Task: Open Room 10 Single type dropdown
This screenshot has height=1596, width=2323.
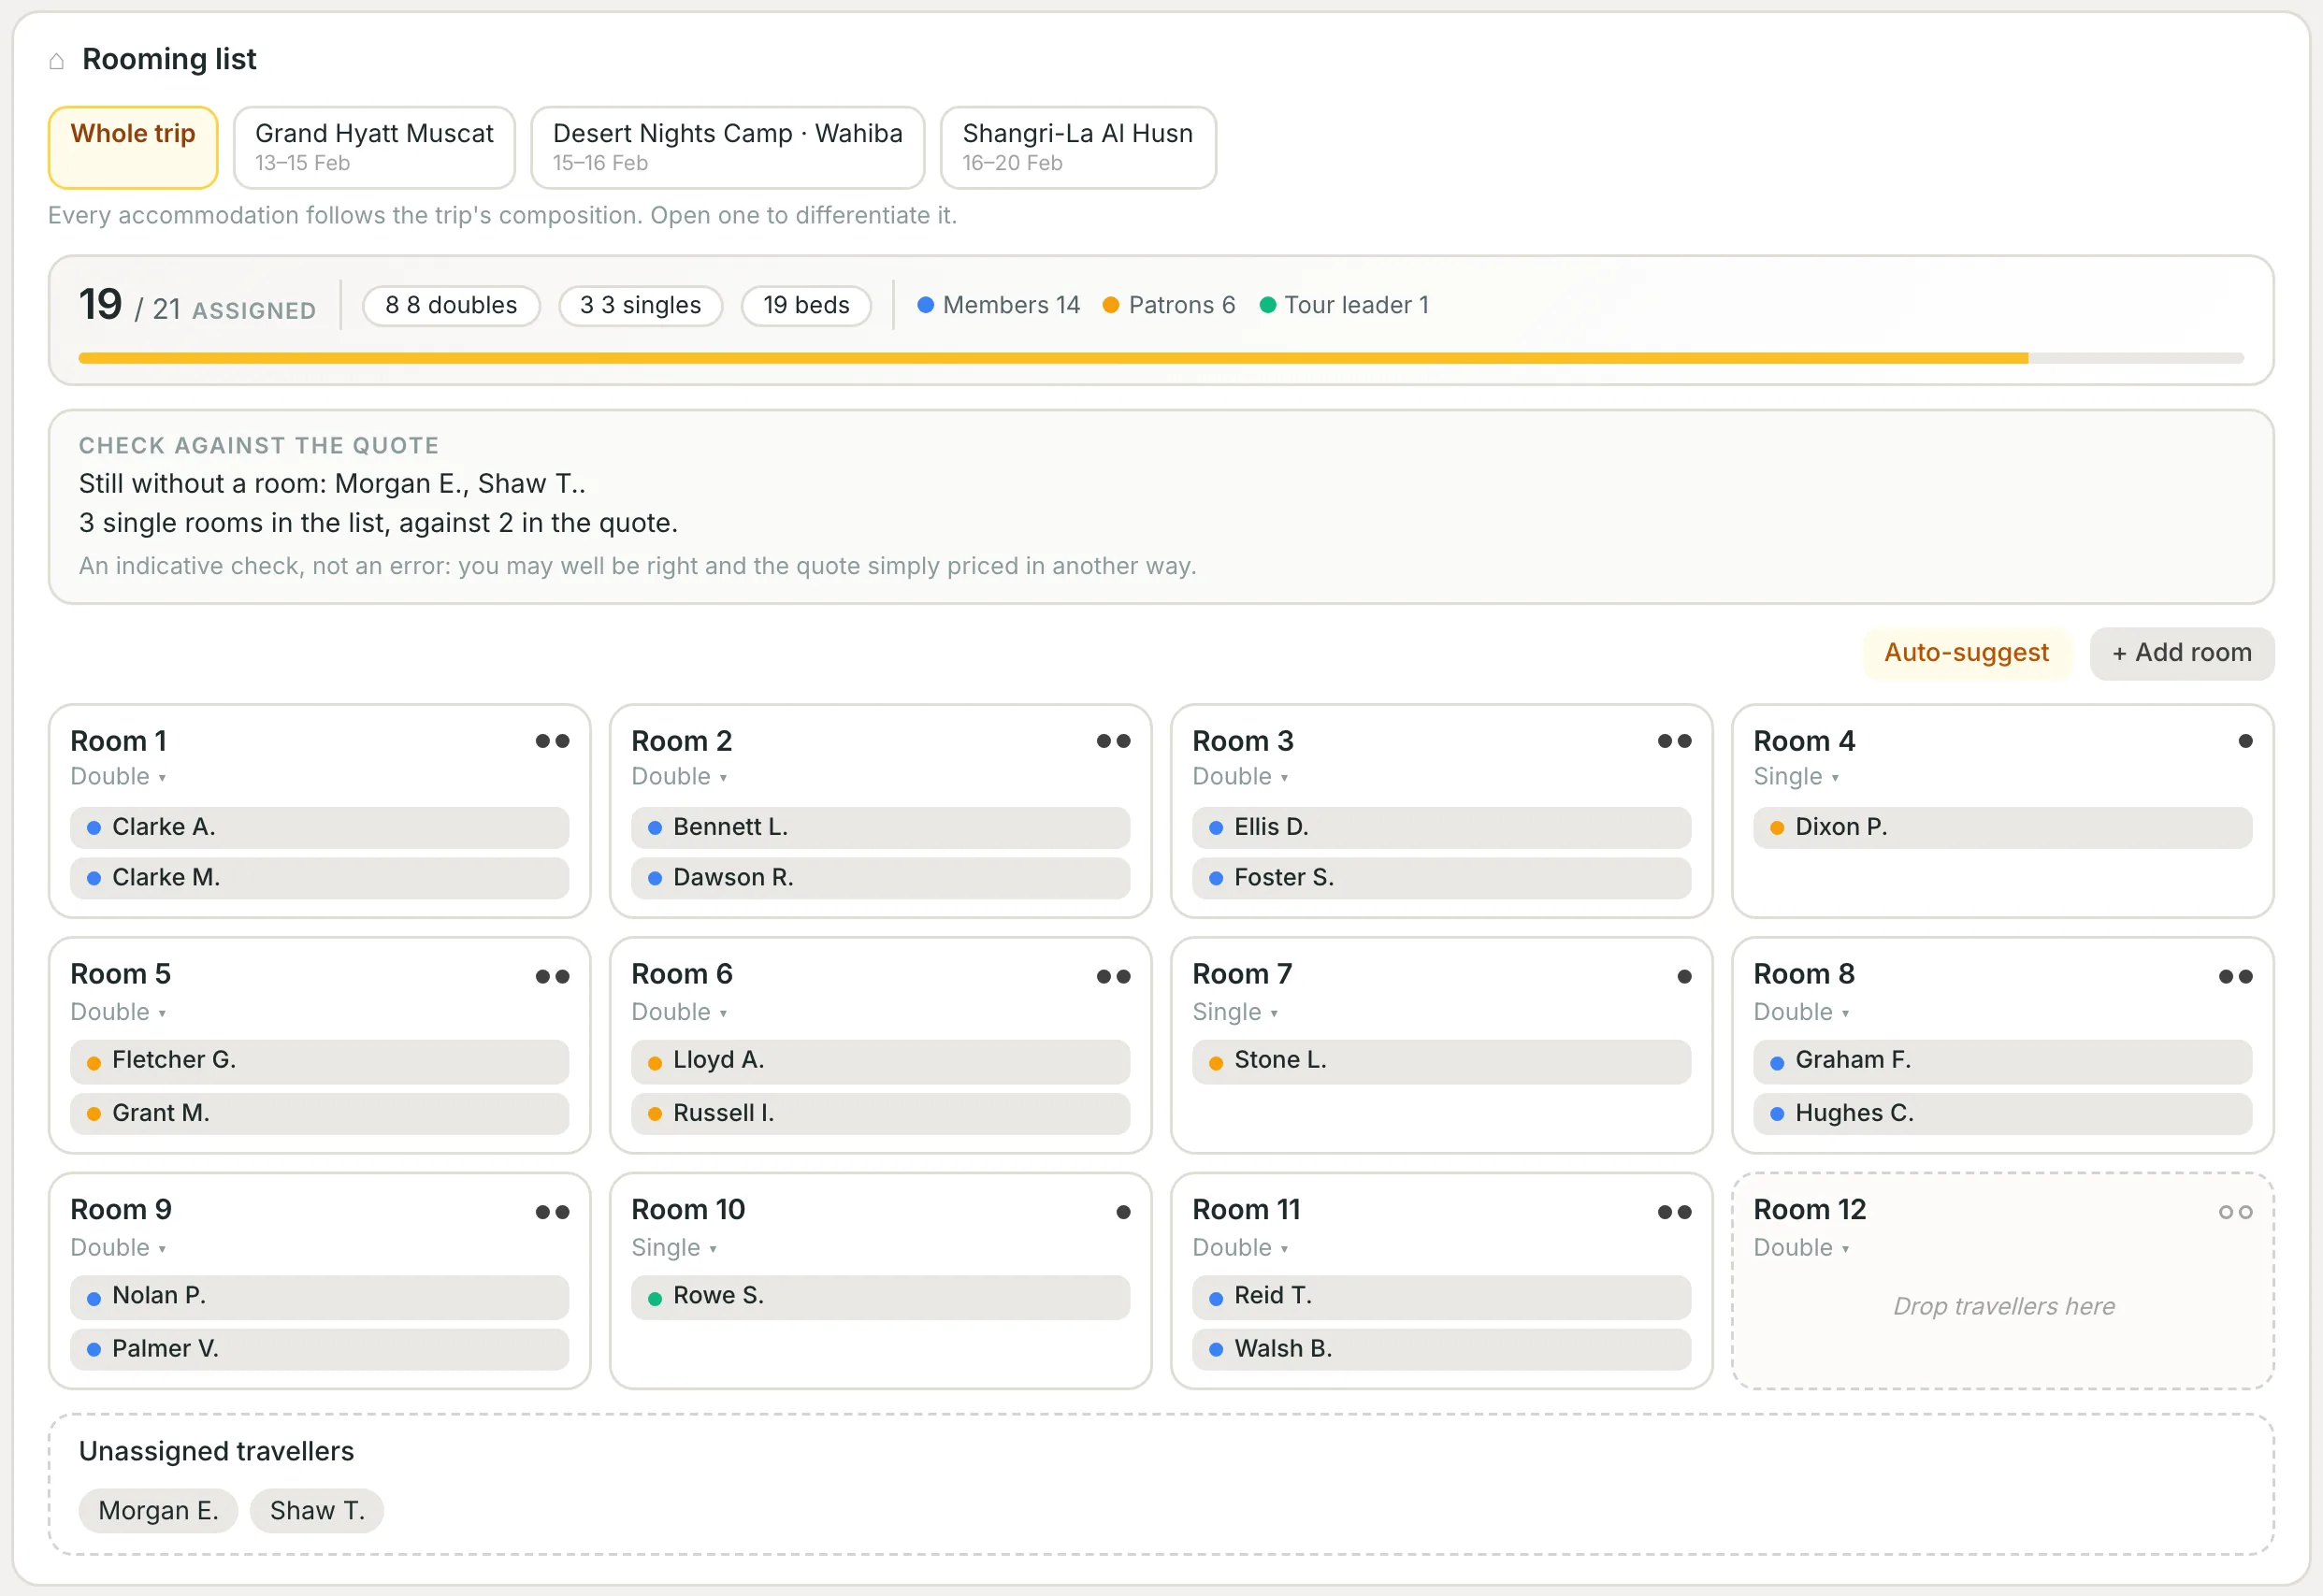Action: 674,1248
